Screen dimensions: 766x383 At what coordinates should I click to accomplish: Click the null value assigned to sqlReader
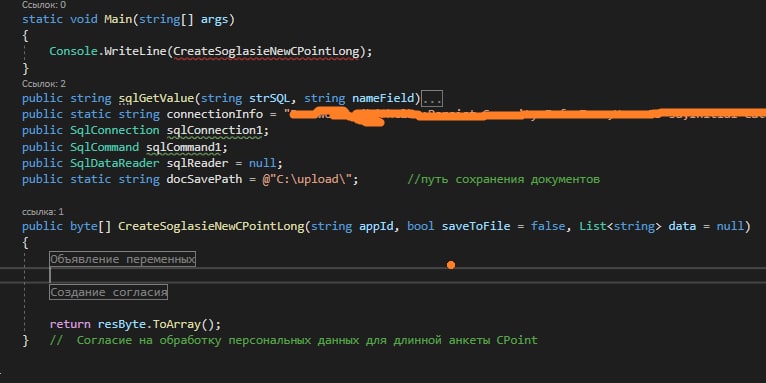click(x=262, y=163)
